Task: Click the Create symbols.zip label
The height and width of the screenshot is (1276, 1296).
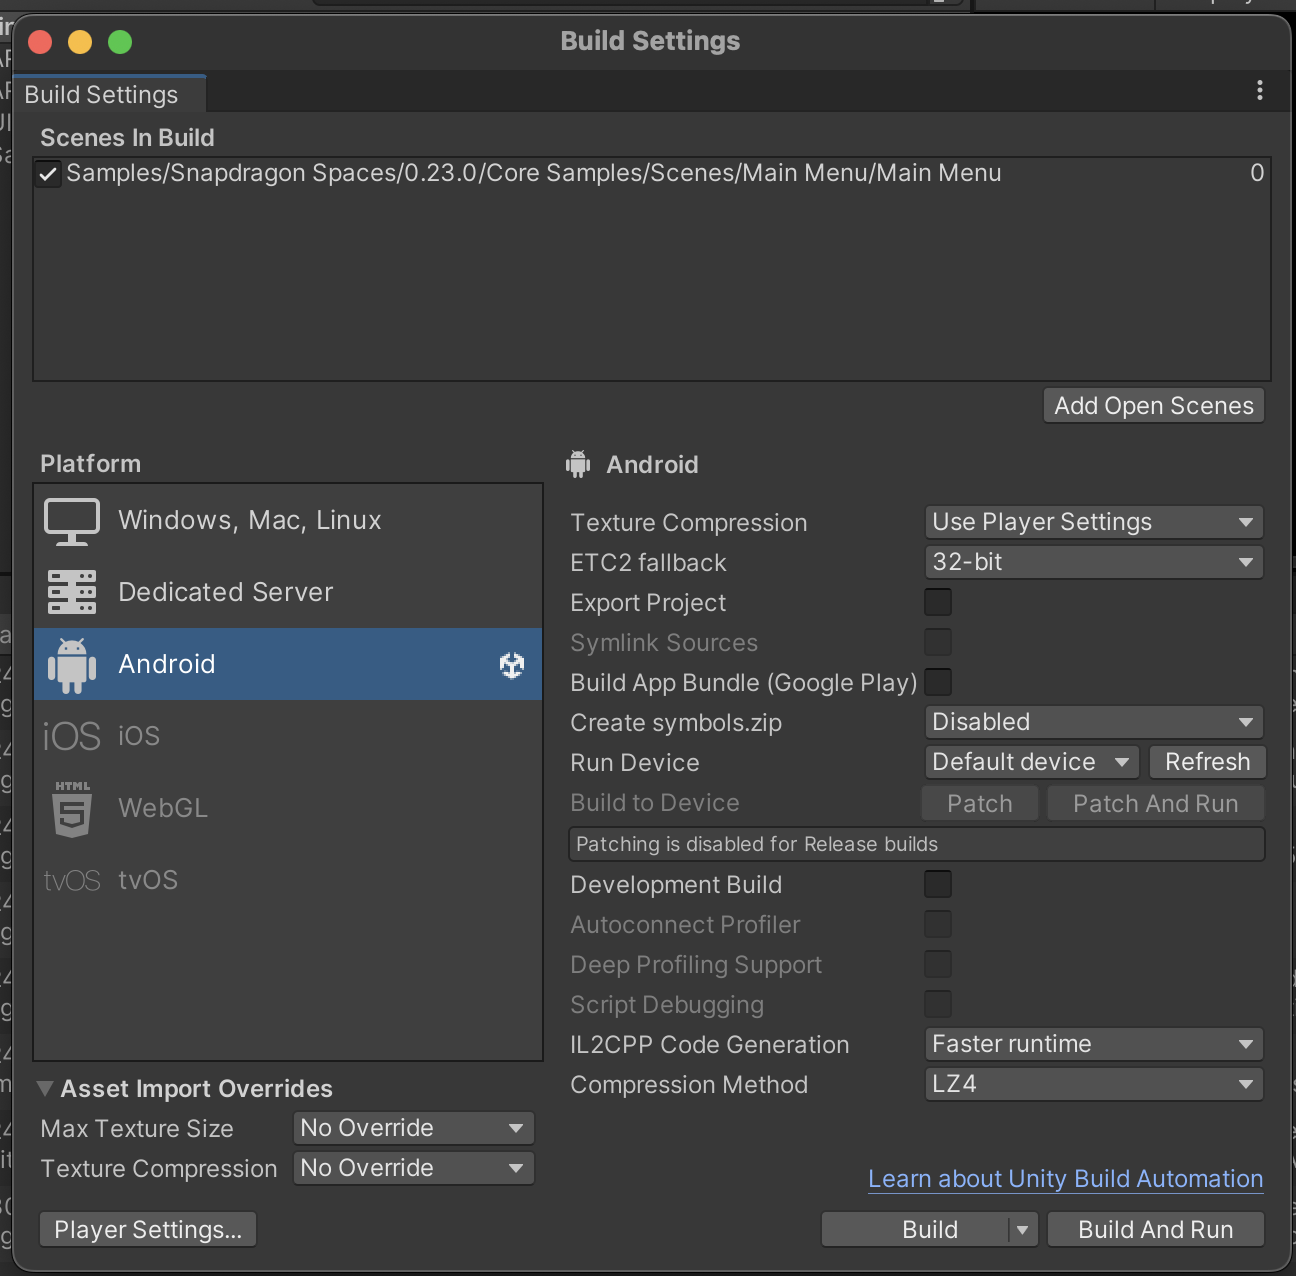Action: [676, 723]
